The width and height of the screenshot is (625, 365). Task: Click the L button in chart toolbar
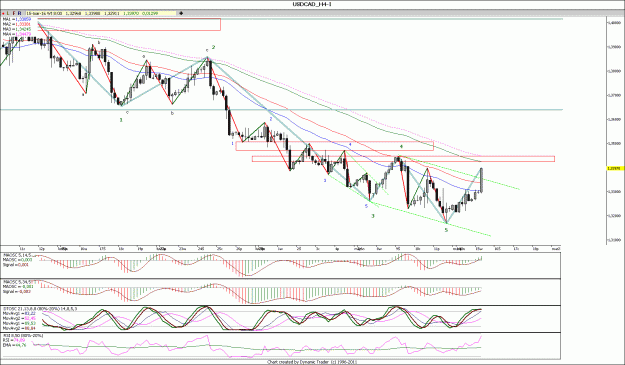(x=8, y=13)
